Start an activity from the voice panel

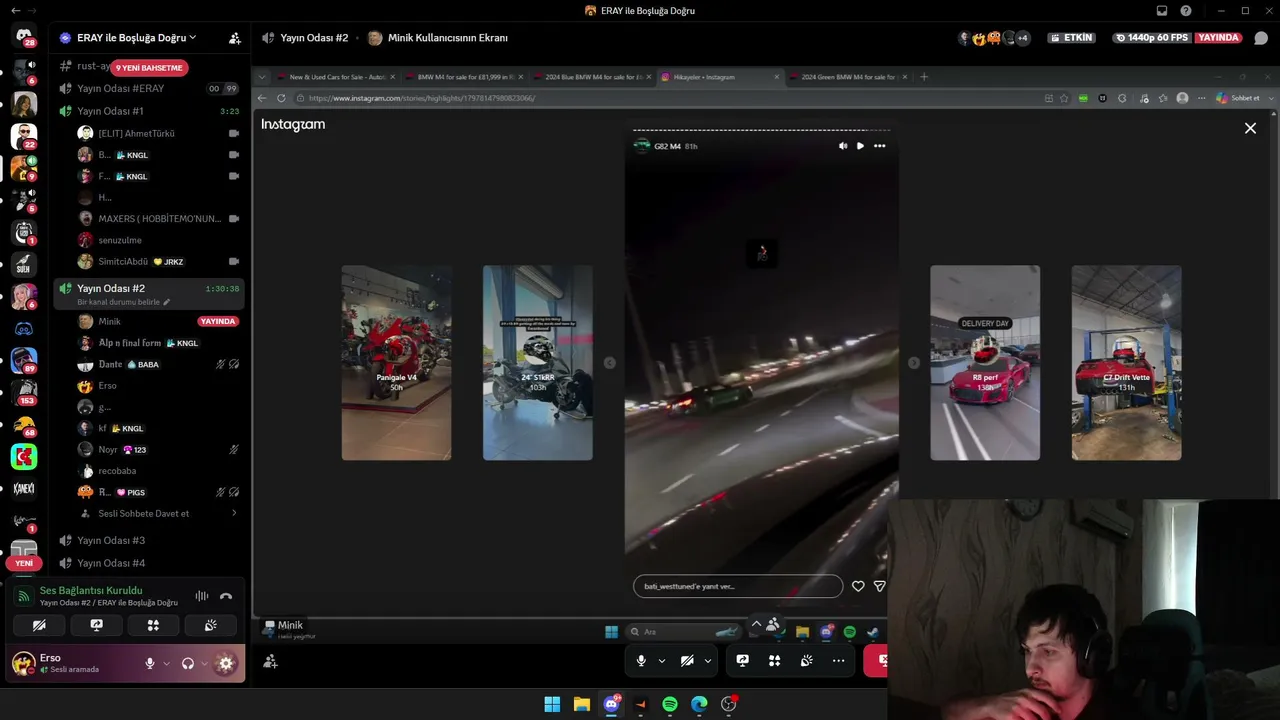click(153, 625)
